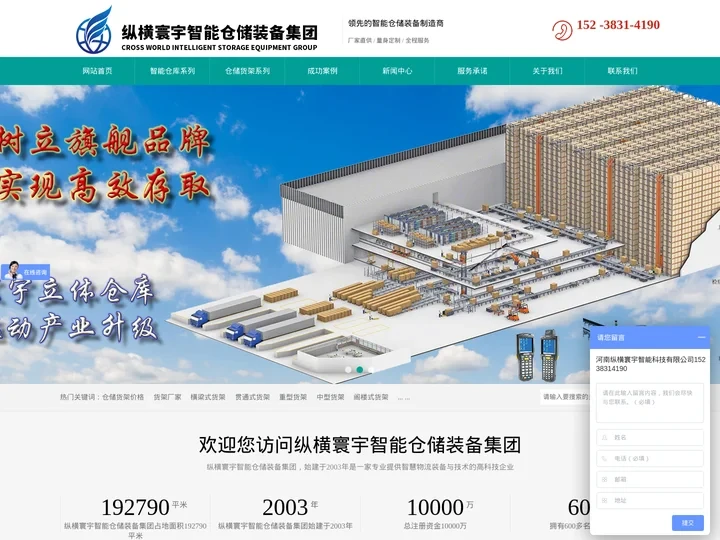Focus the 邮箱 email field
This screenshot has height=540, width=720.
[x=650, y=479]
